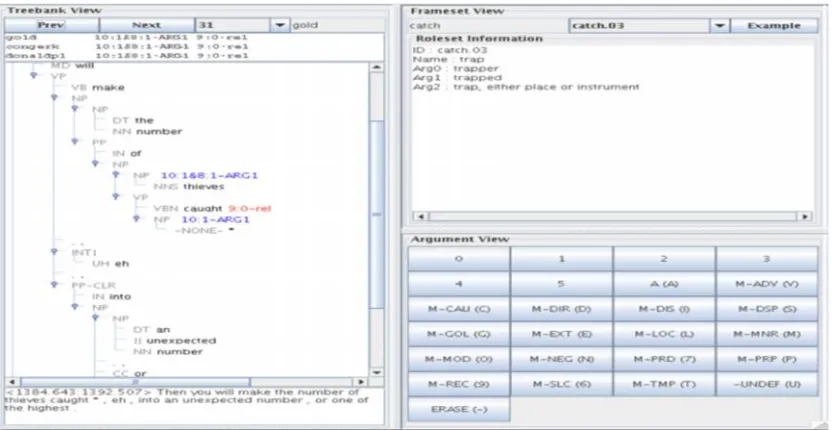Click Roleset Information scroll right arrow
The image size is (832, 430).
(805, 216)
